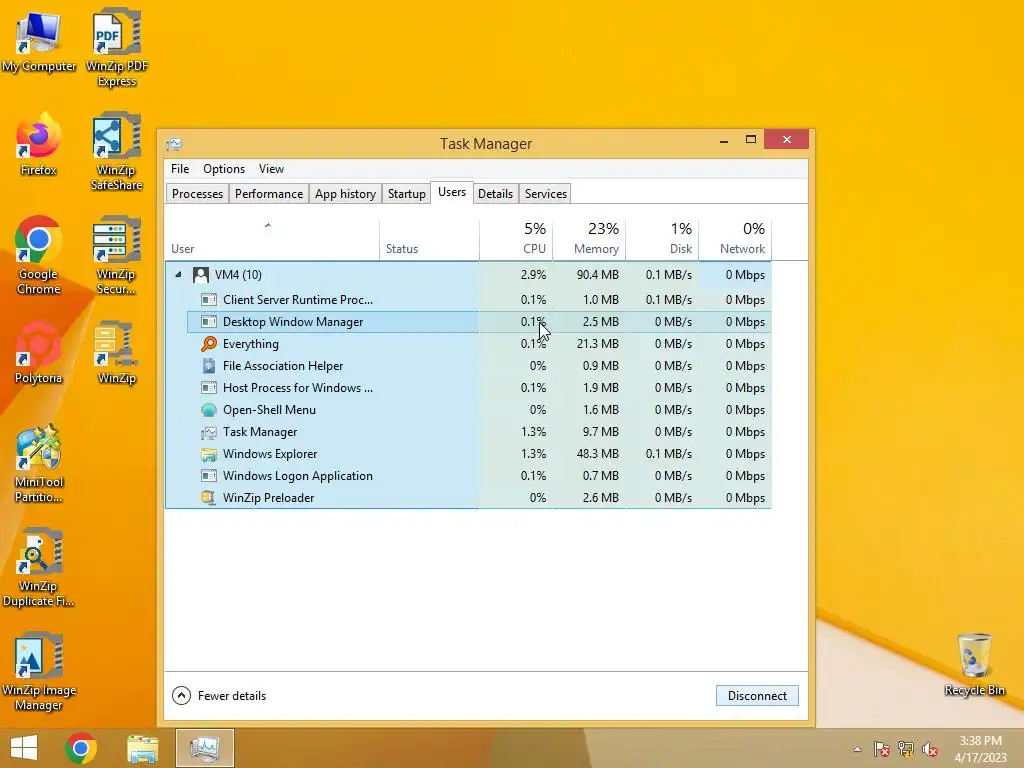Viewport: 1024px width, 768px height.
Task: Click the muted volume tray icon
Action: (930, 749)
